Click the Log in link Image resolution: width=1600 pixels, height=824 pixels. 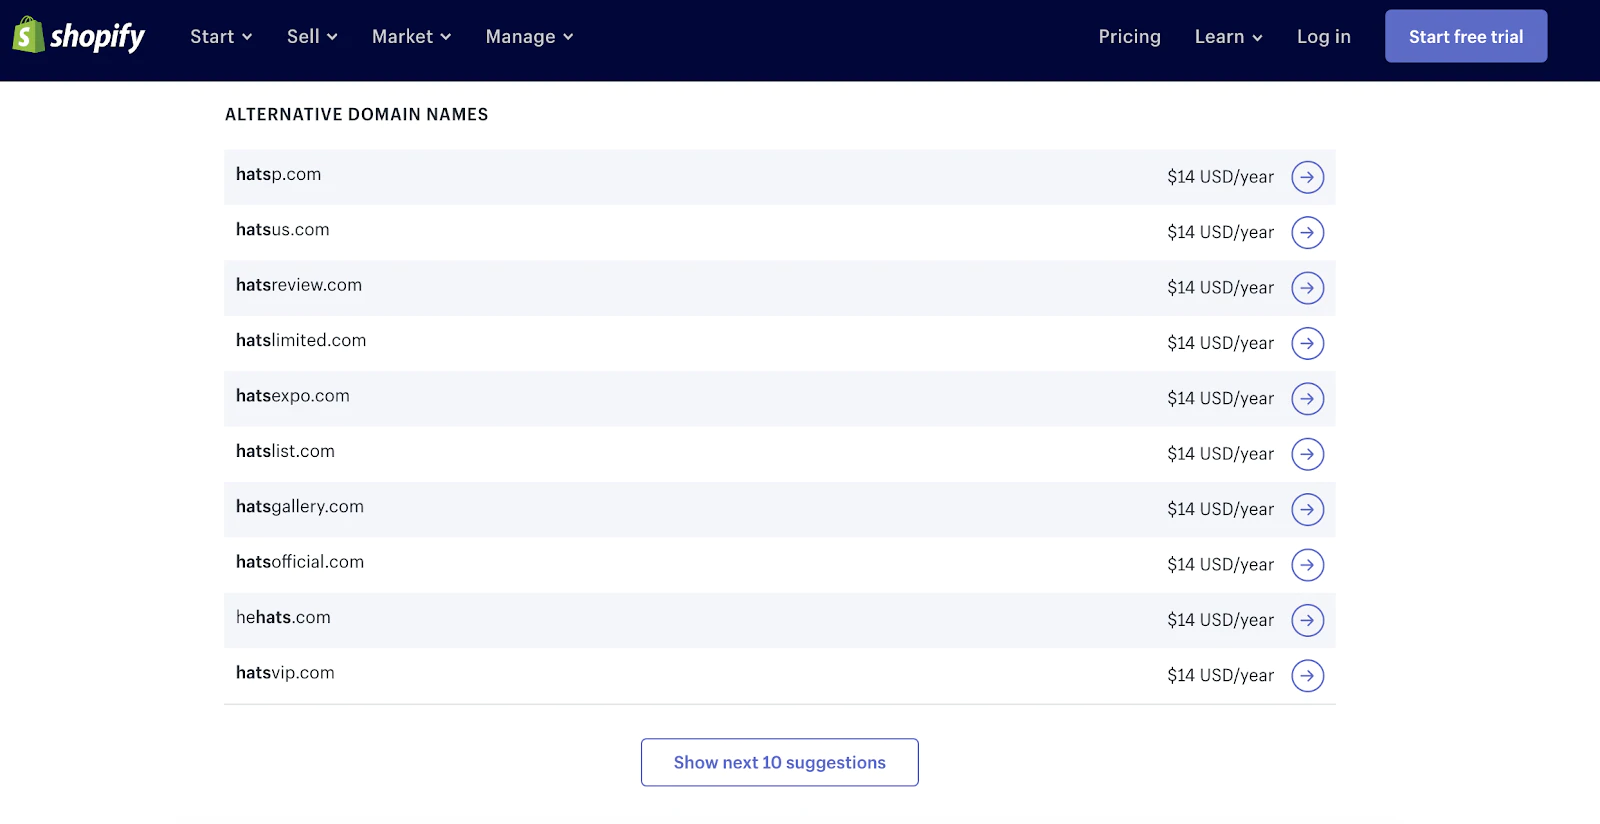point(1323,37)
